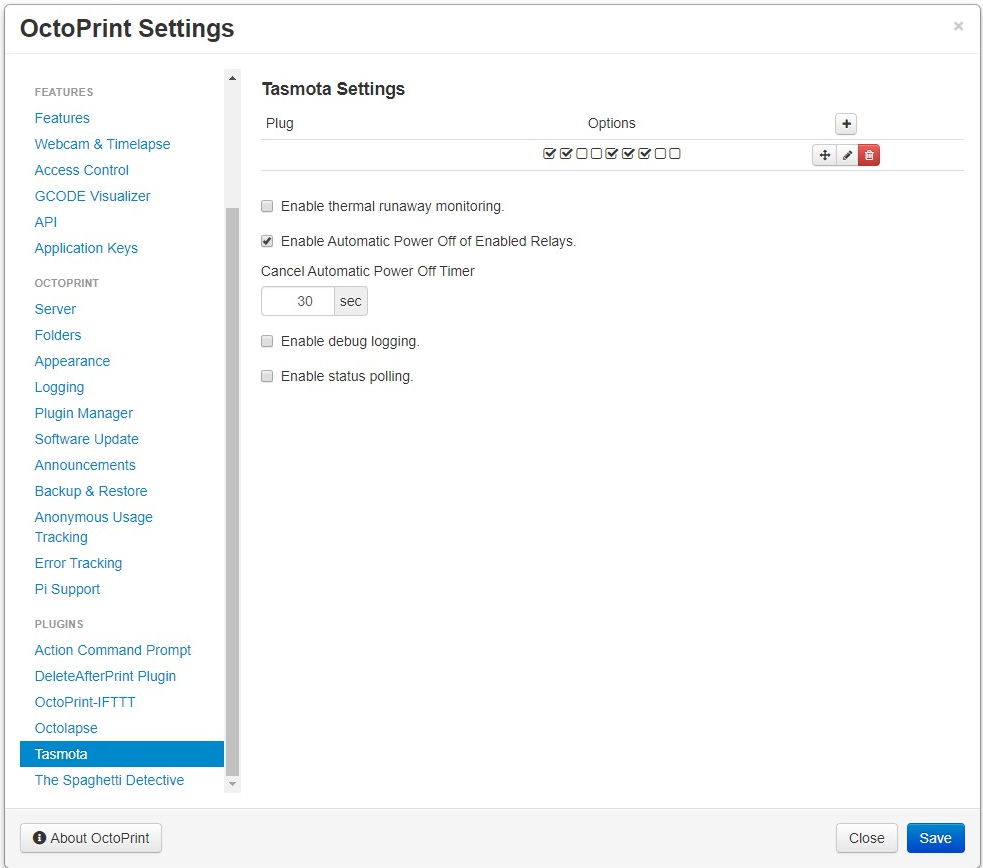Enable status polling checkbox

click(x=267, y=376)
